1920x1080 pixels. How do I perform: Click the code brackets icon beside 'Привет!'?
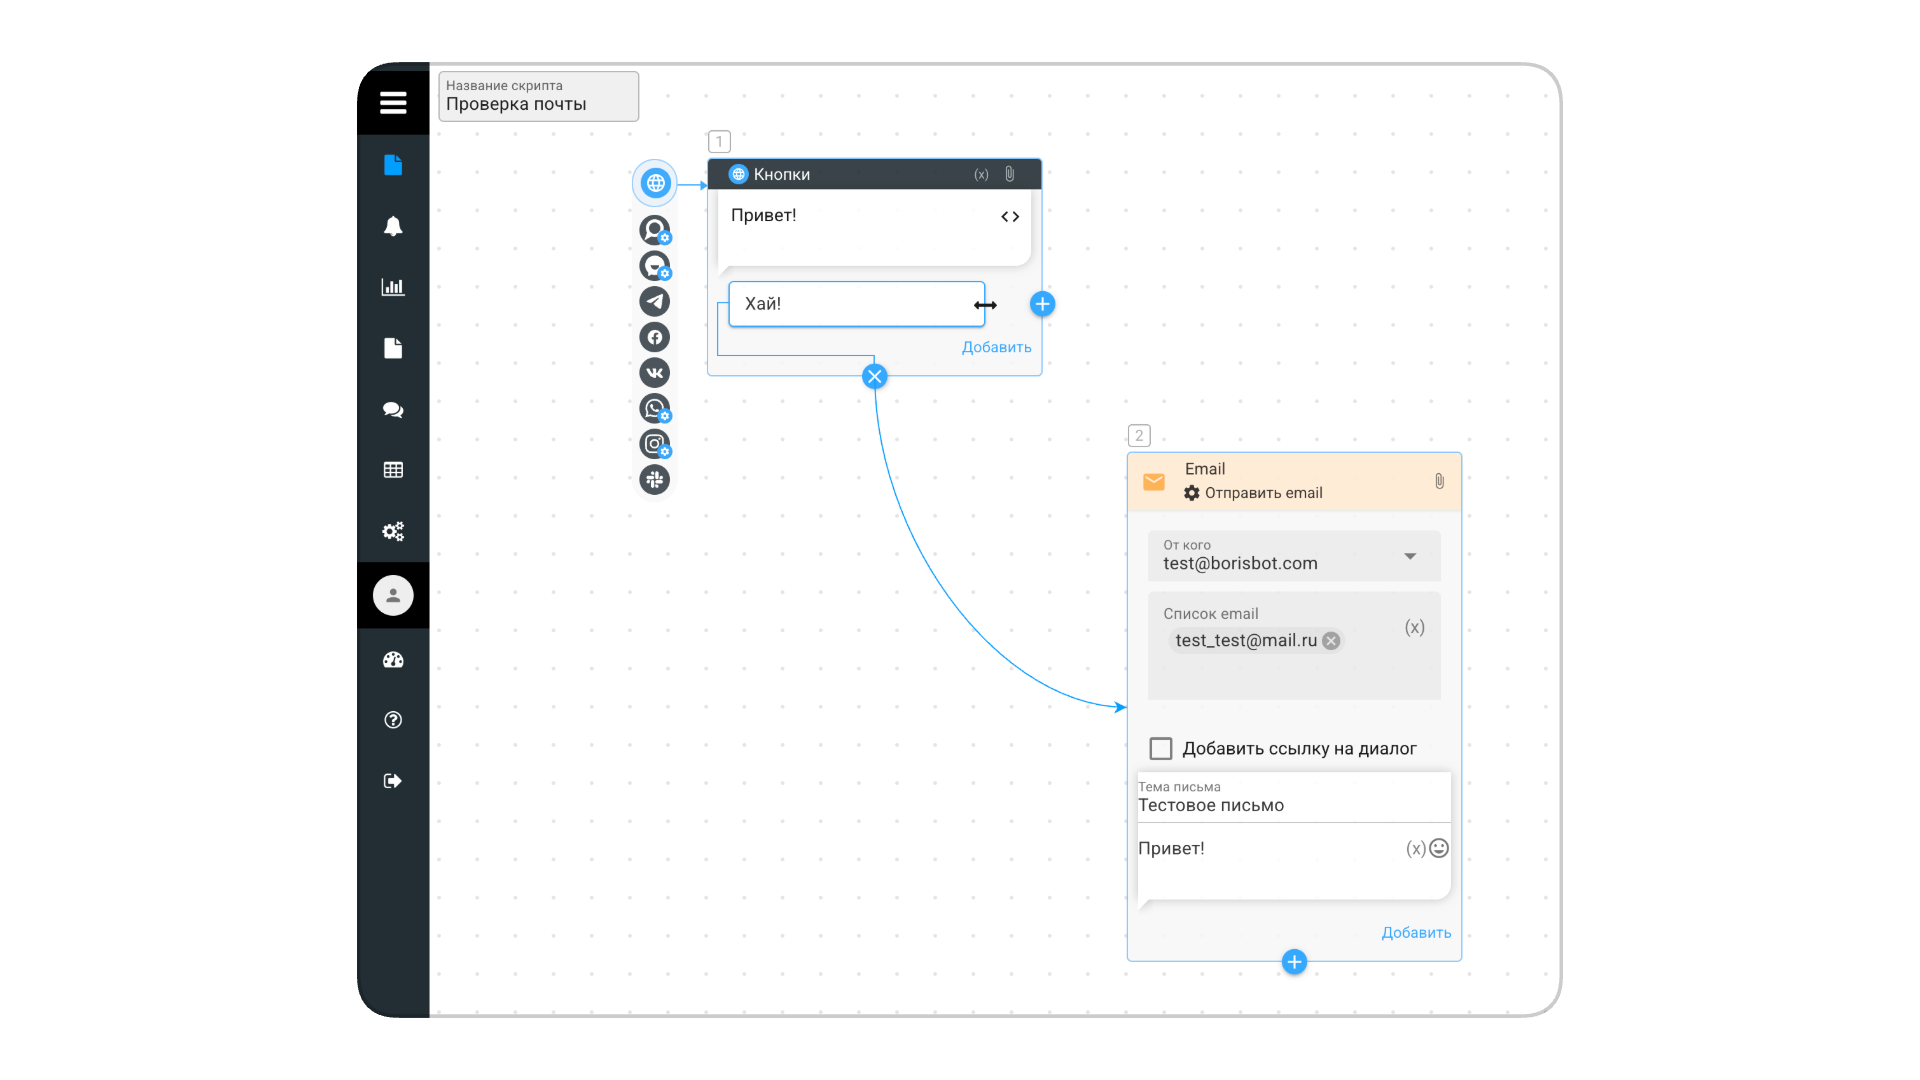1010,216
